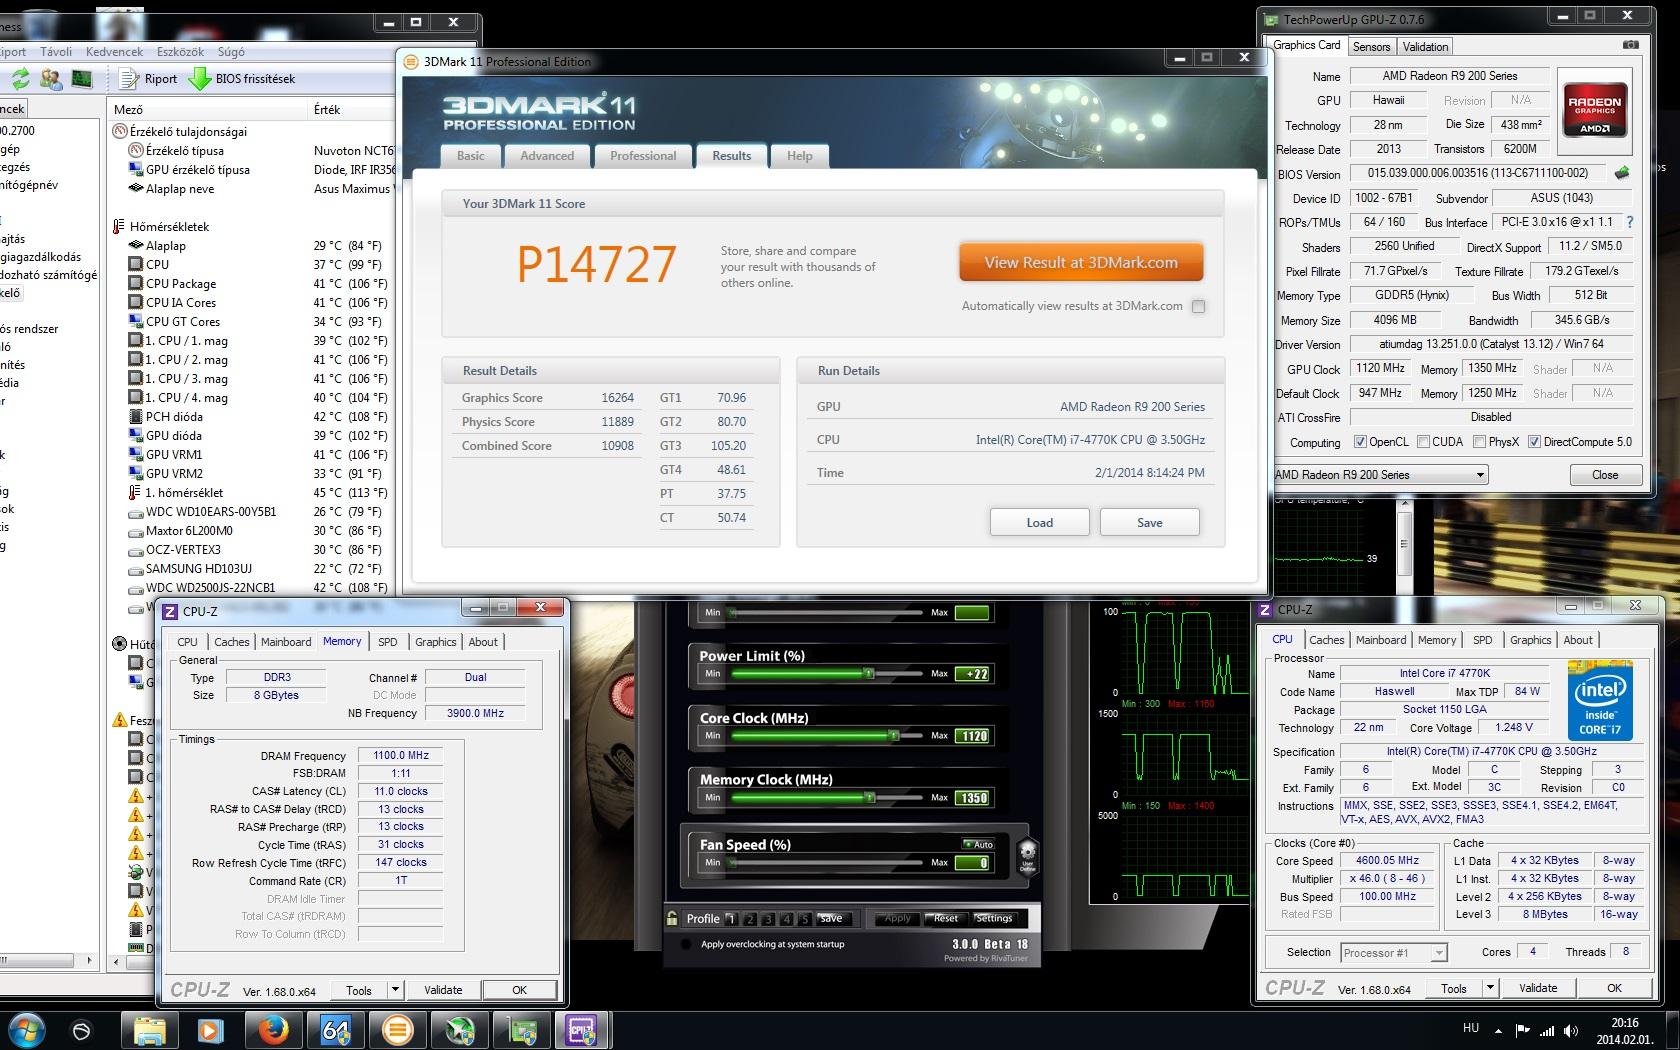The width and height of the screenshot is (1680, 1050).
Task: Click the BIOS save chip icon in GPU-Z
Action: (x=1622, y=173)
